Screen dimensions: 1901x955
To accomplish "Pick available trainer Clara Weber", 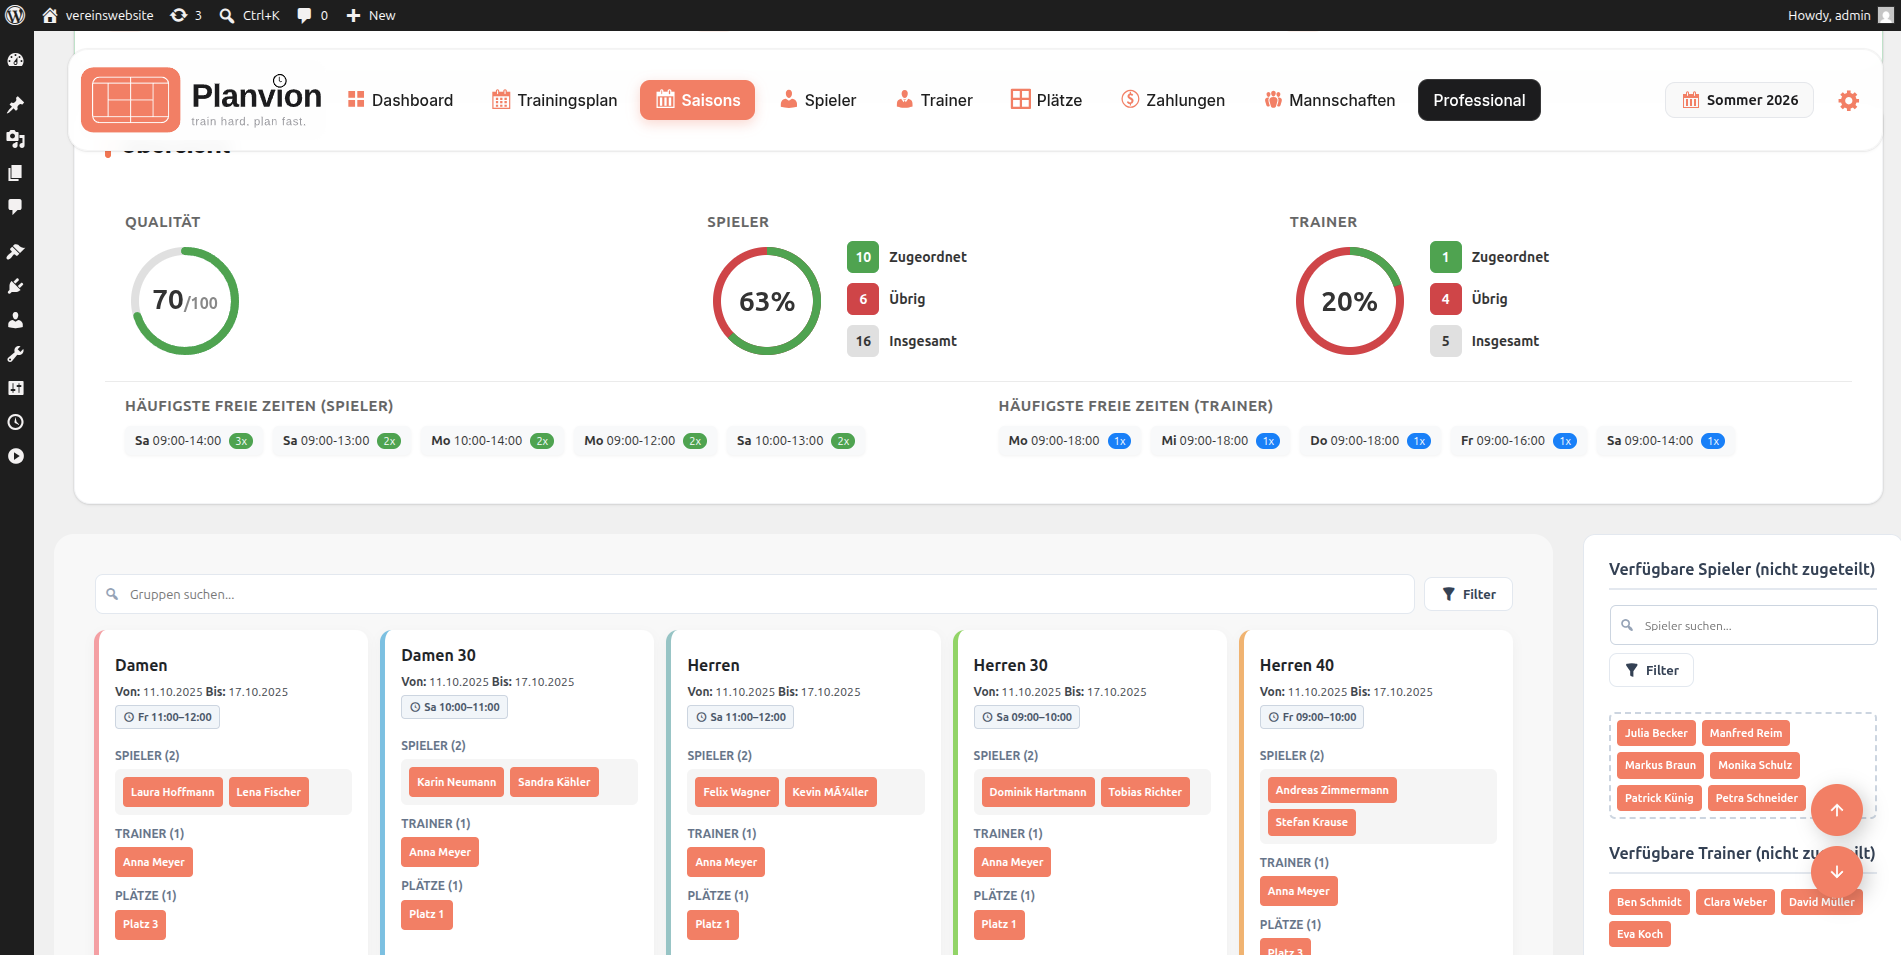I will click(1735, 902).
